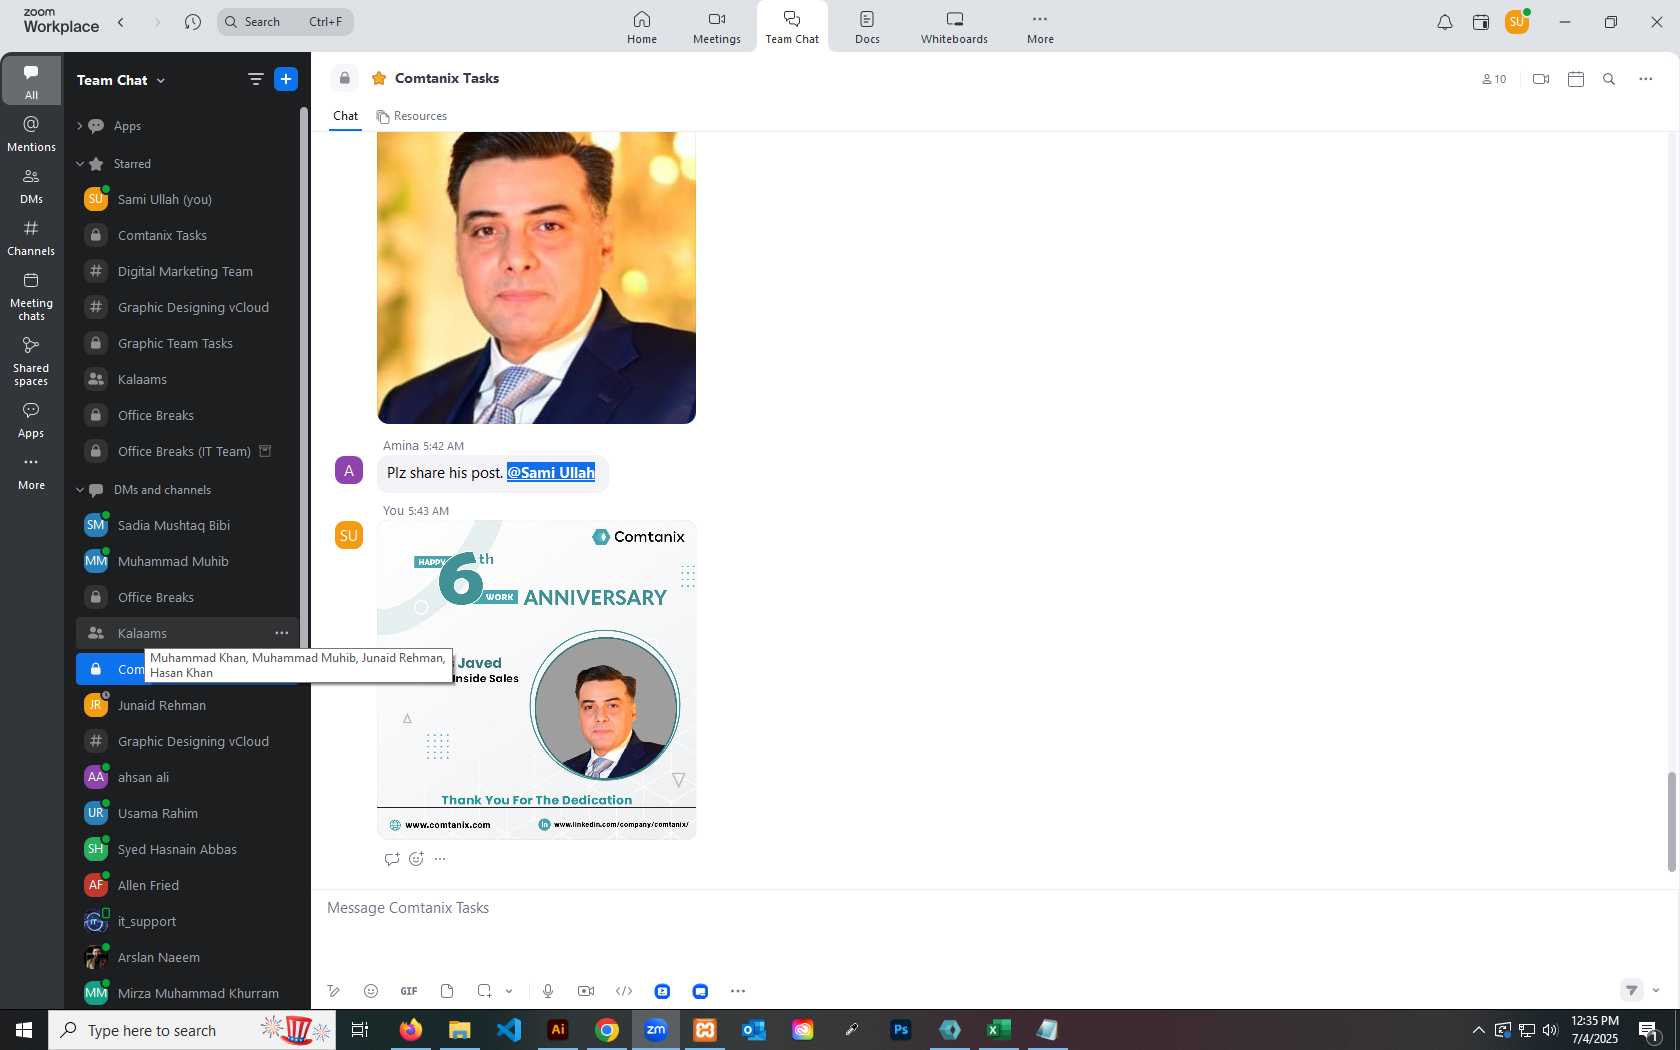Open Visual Studio Code from the taskbar
Viewport: 1680px width, 1050px height.
click(509, 1030)
